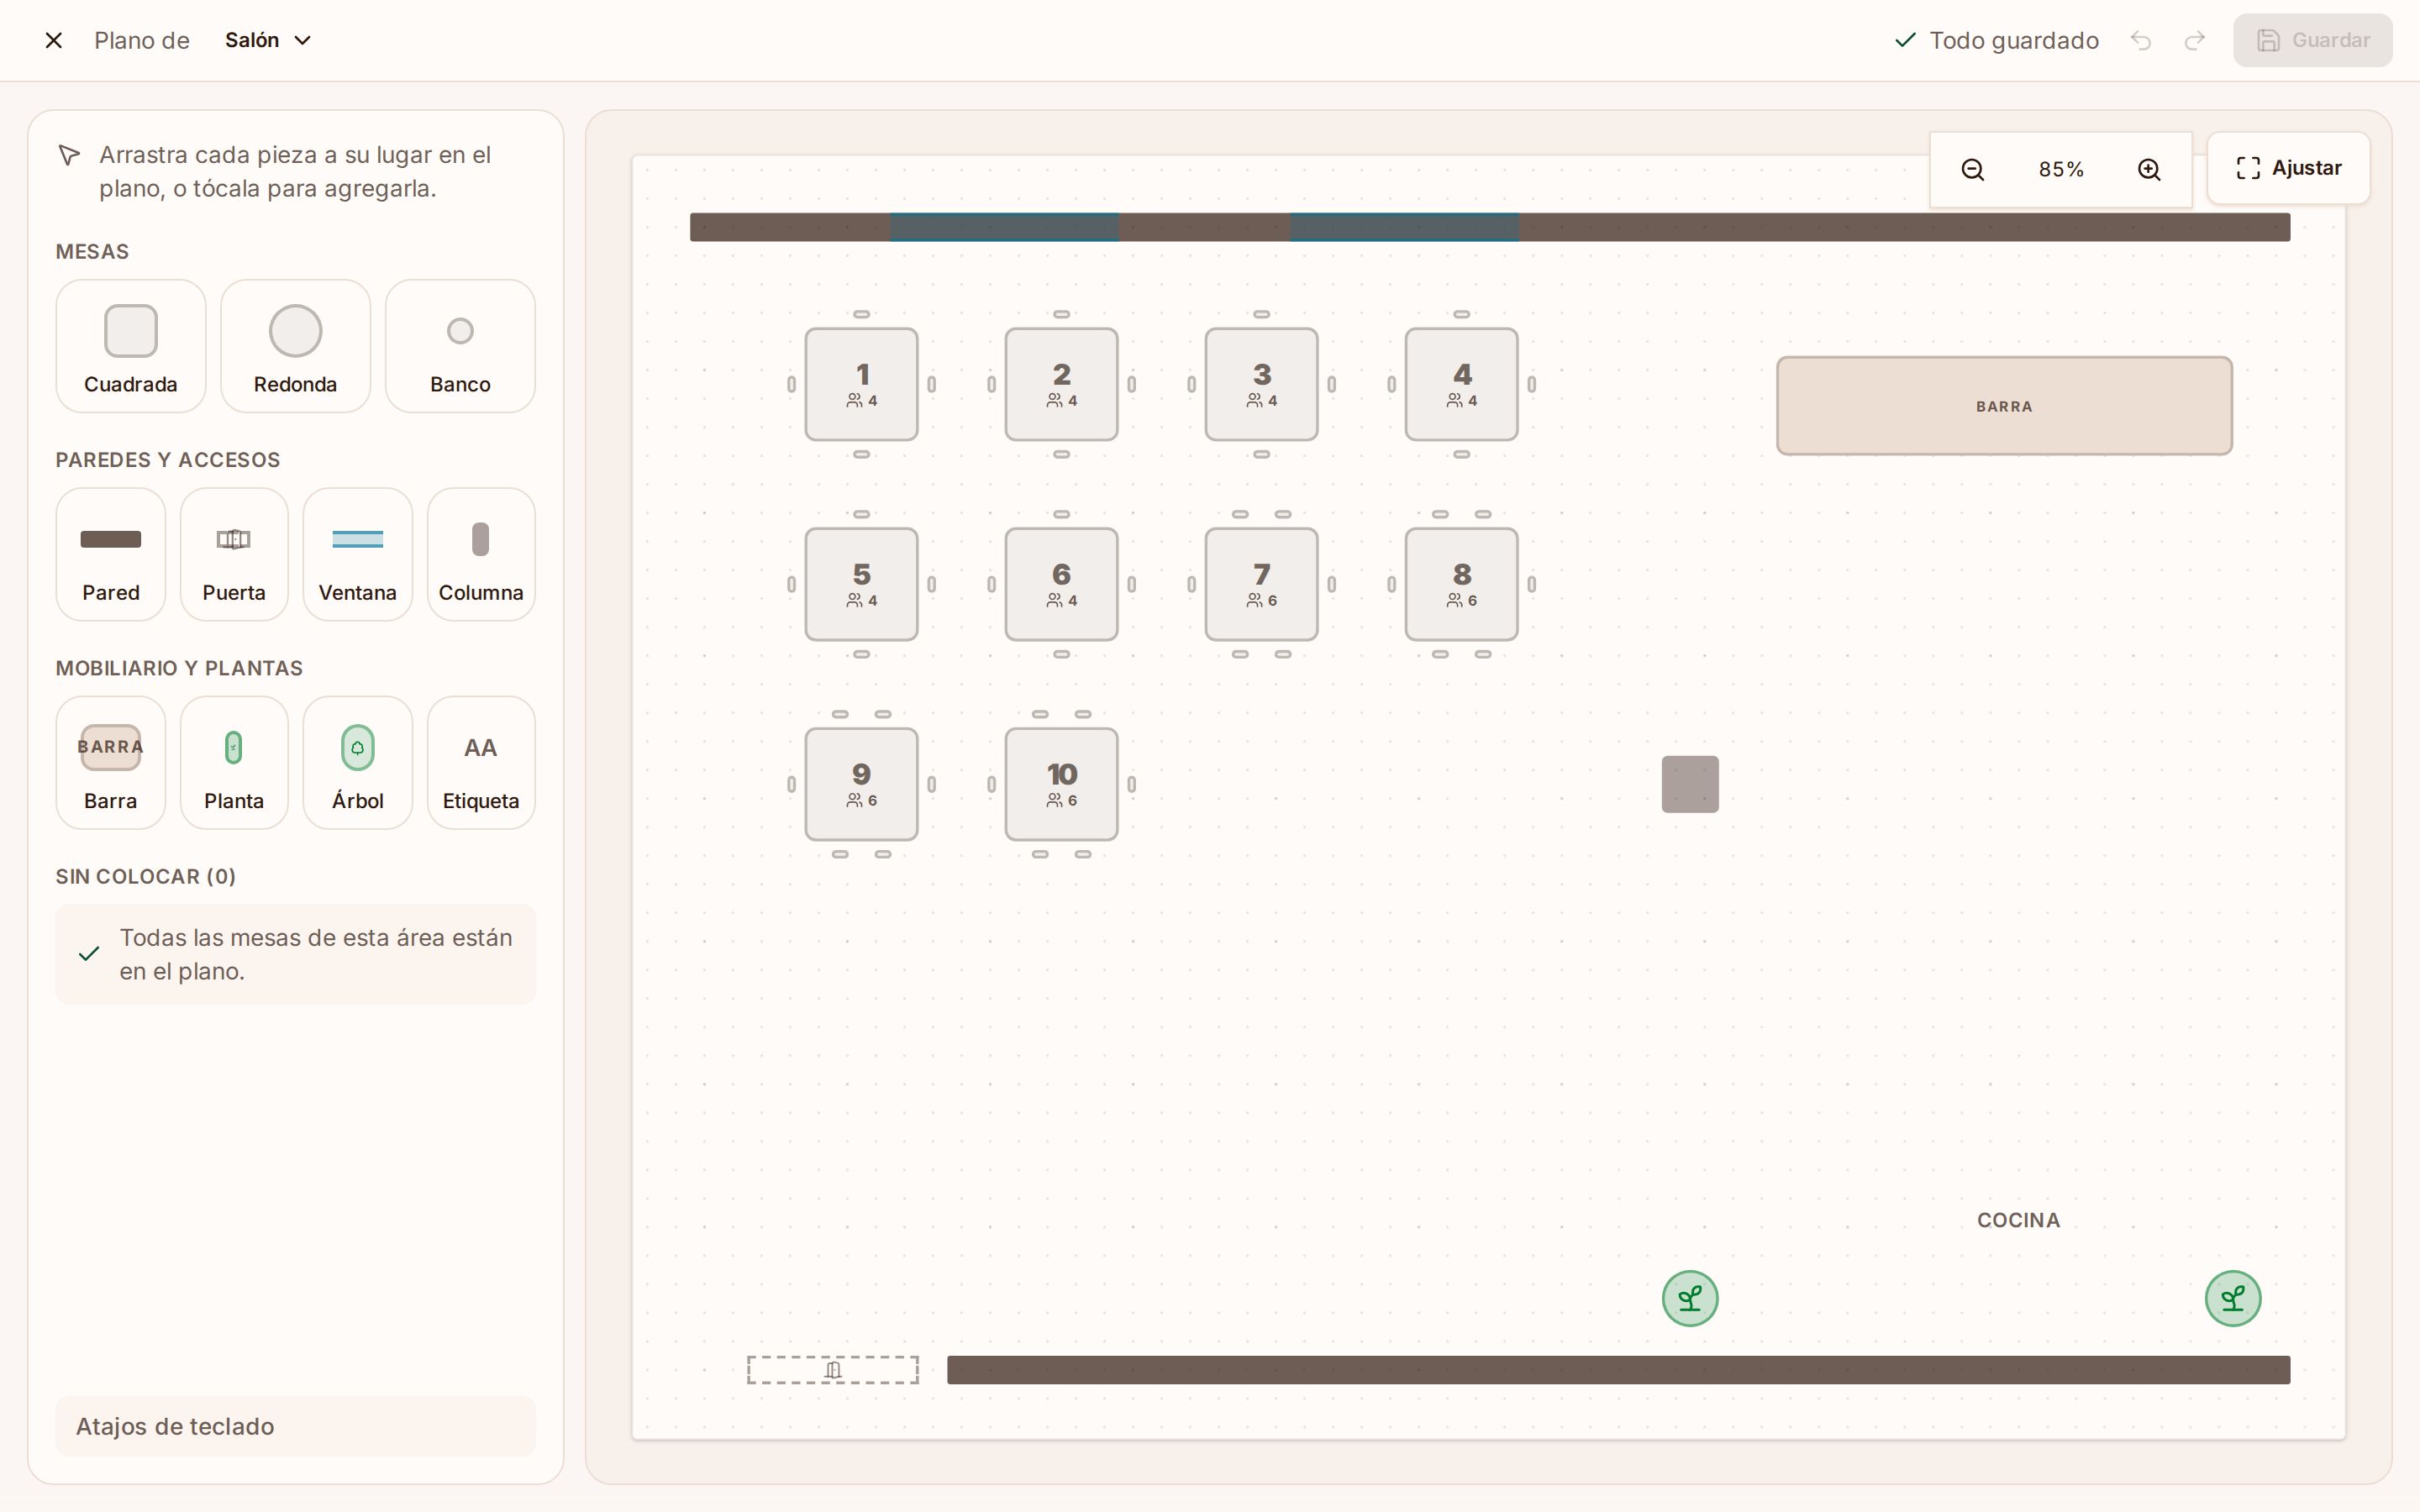Select table 3 on the plan
This screenshot has height=1512, width=2420.
[1262, 384]
